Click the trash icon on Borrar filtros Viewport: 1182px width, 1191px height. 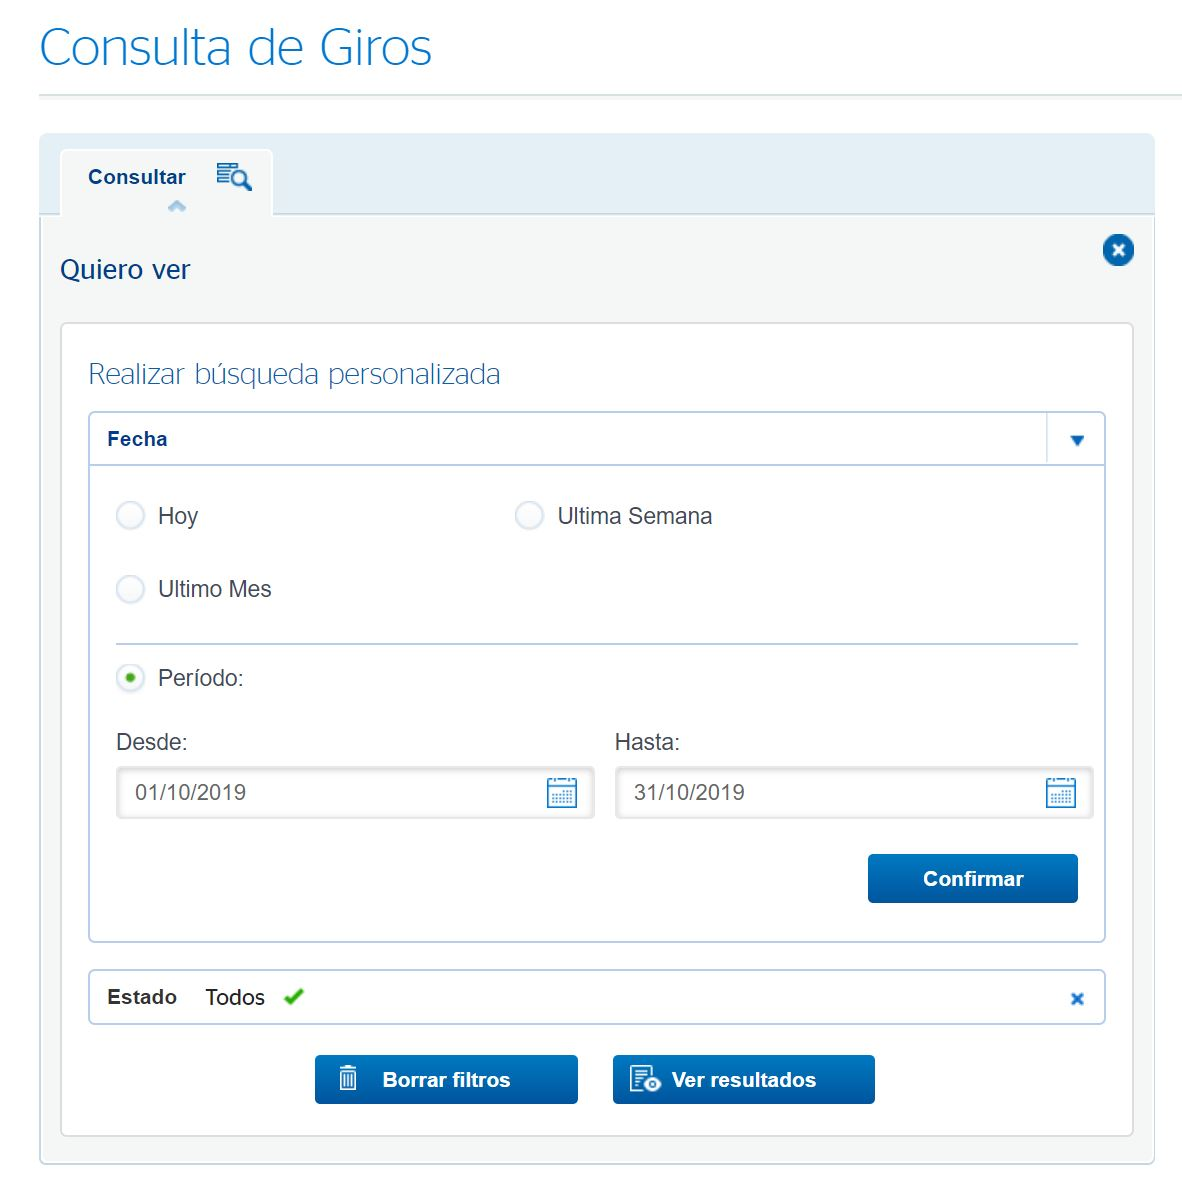348,1078
